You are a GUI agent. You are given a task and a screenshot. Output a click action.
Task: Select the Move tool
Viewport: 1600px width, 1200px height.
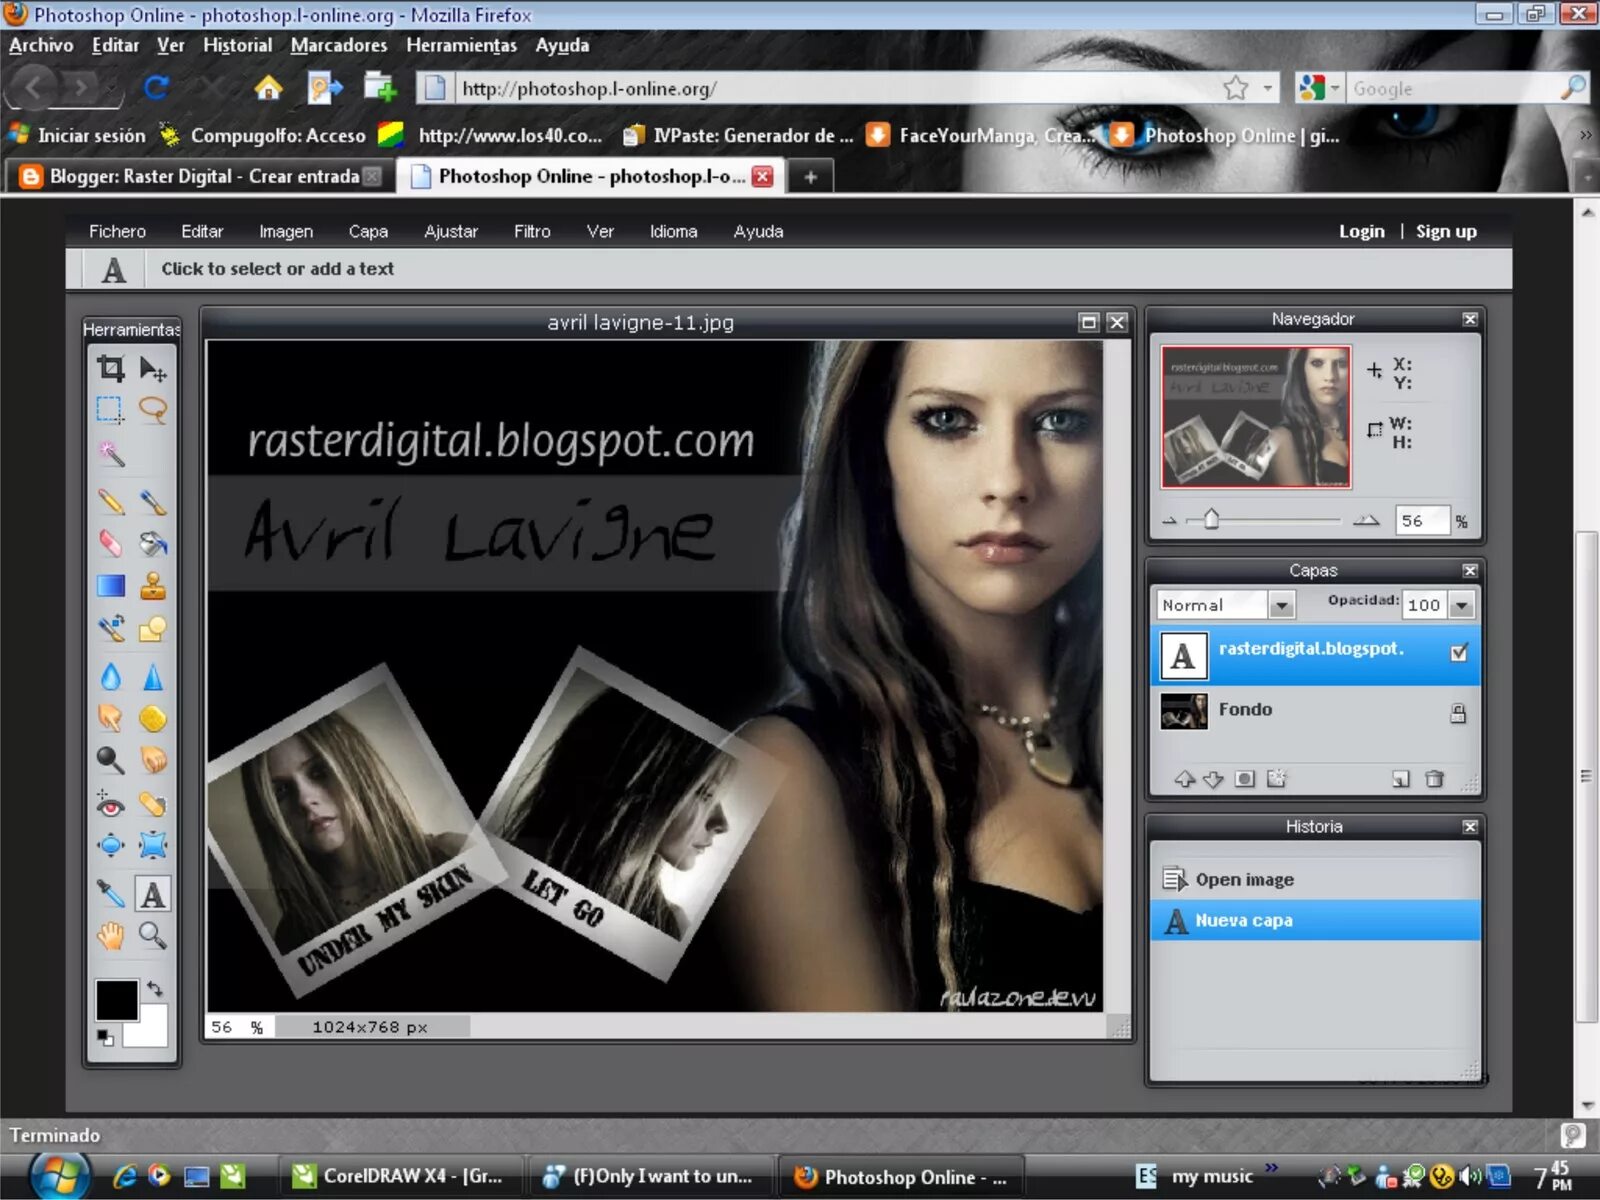tap(152, 369)
